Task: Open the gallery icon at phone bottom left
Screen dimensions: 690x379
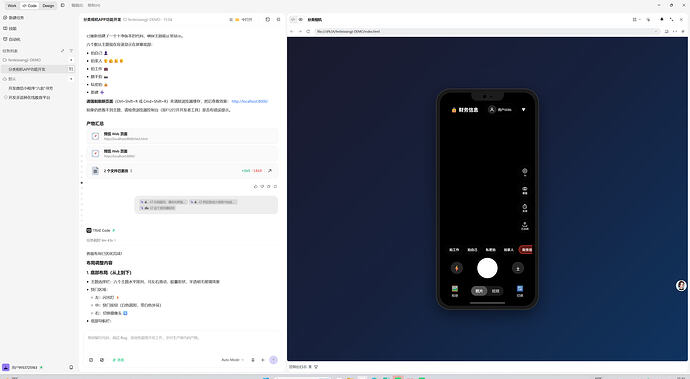Action: pyautogui.click(x=455, y=291)
